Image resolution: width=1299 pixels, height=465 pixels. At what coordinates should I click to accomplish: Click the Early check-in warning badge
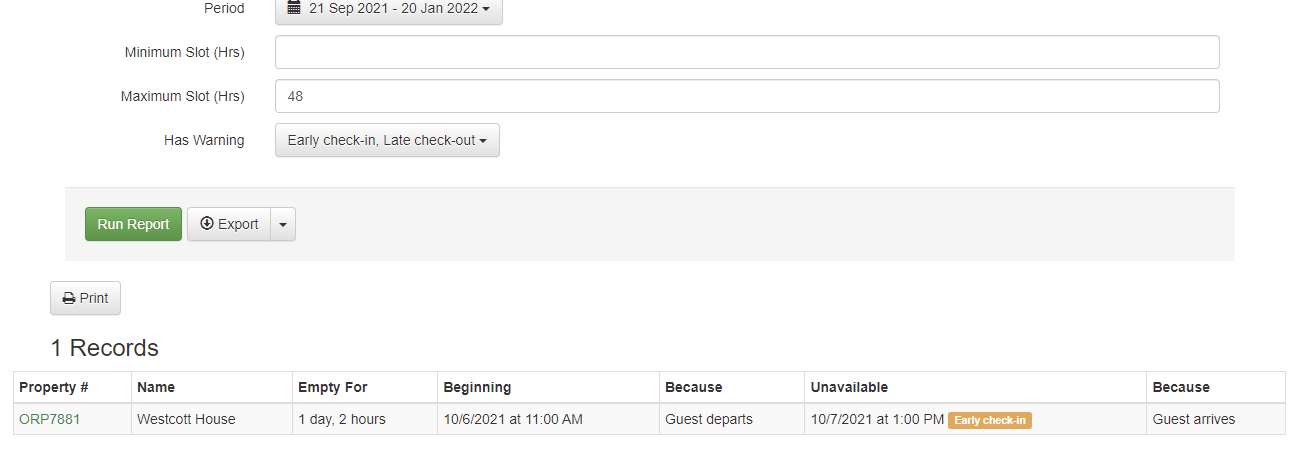coord(989,420)
